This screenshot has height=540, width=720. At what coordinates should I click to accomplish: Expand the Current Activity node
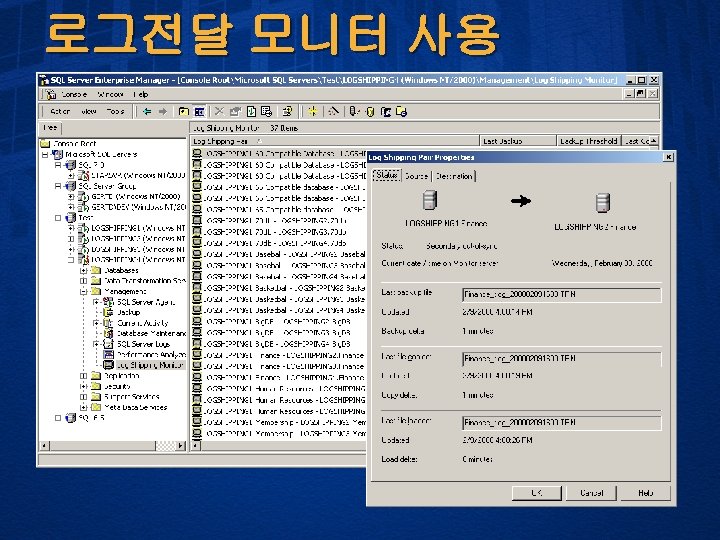[96, 323]
